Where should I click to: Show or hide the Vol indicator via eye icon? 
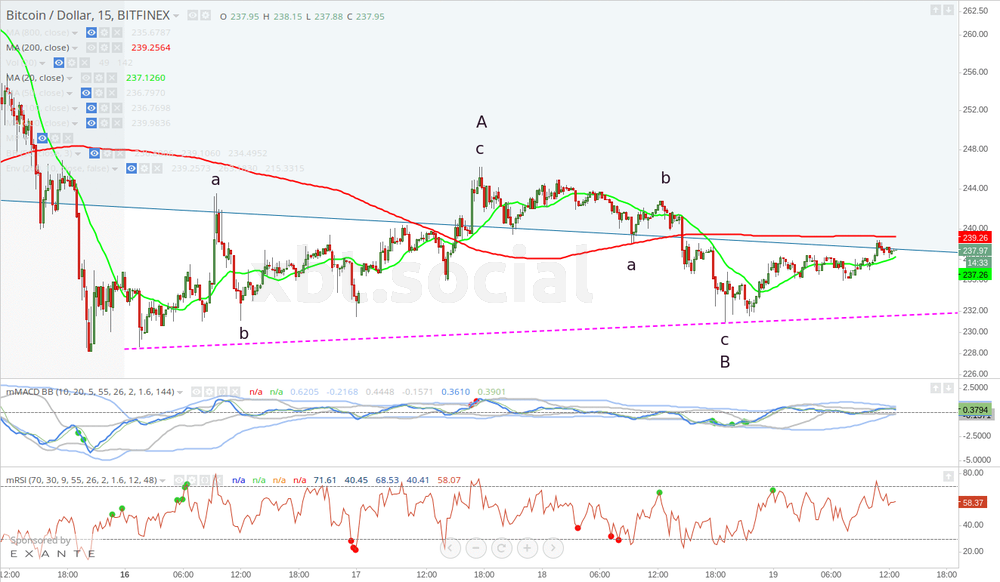[59, 62]
